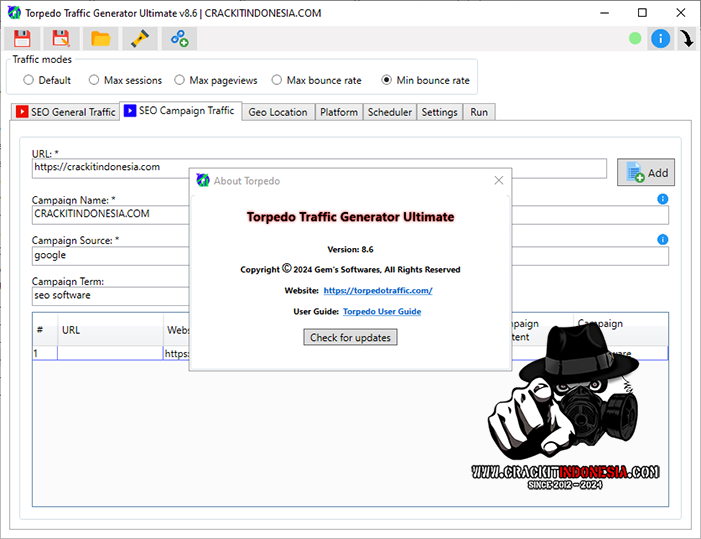This screenshot has height=539, width=701.
Task: Choose Max pageviews traffic mode
Action: click(x=179, y=80)
